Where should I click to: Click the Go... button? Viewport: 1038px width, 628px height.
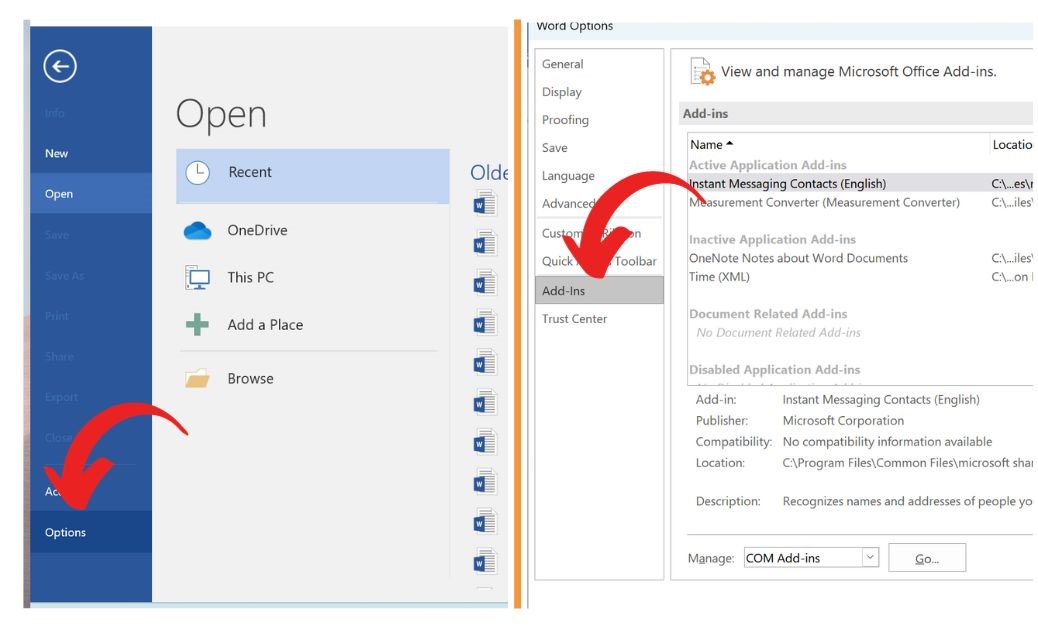pos(927,559)
